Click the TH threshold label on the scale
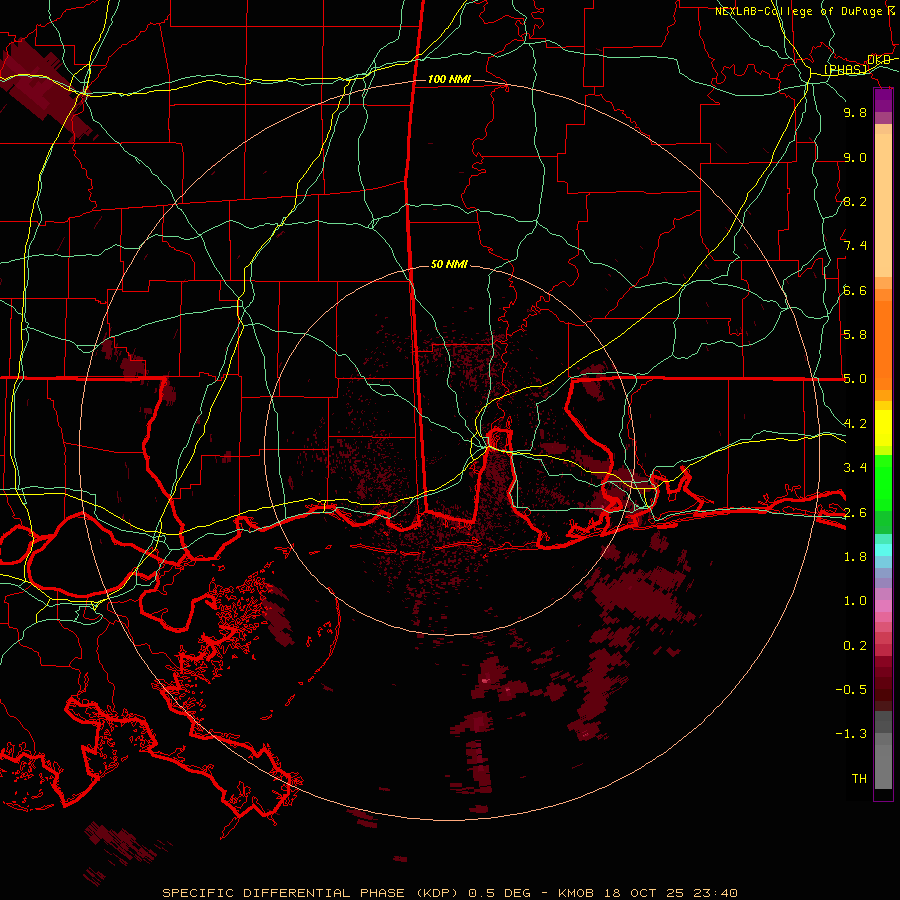Screen dimensions: 900x900 [859, 779]
